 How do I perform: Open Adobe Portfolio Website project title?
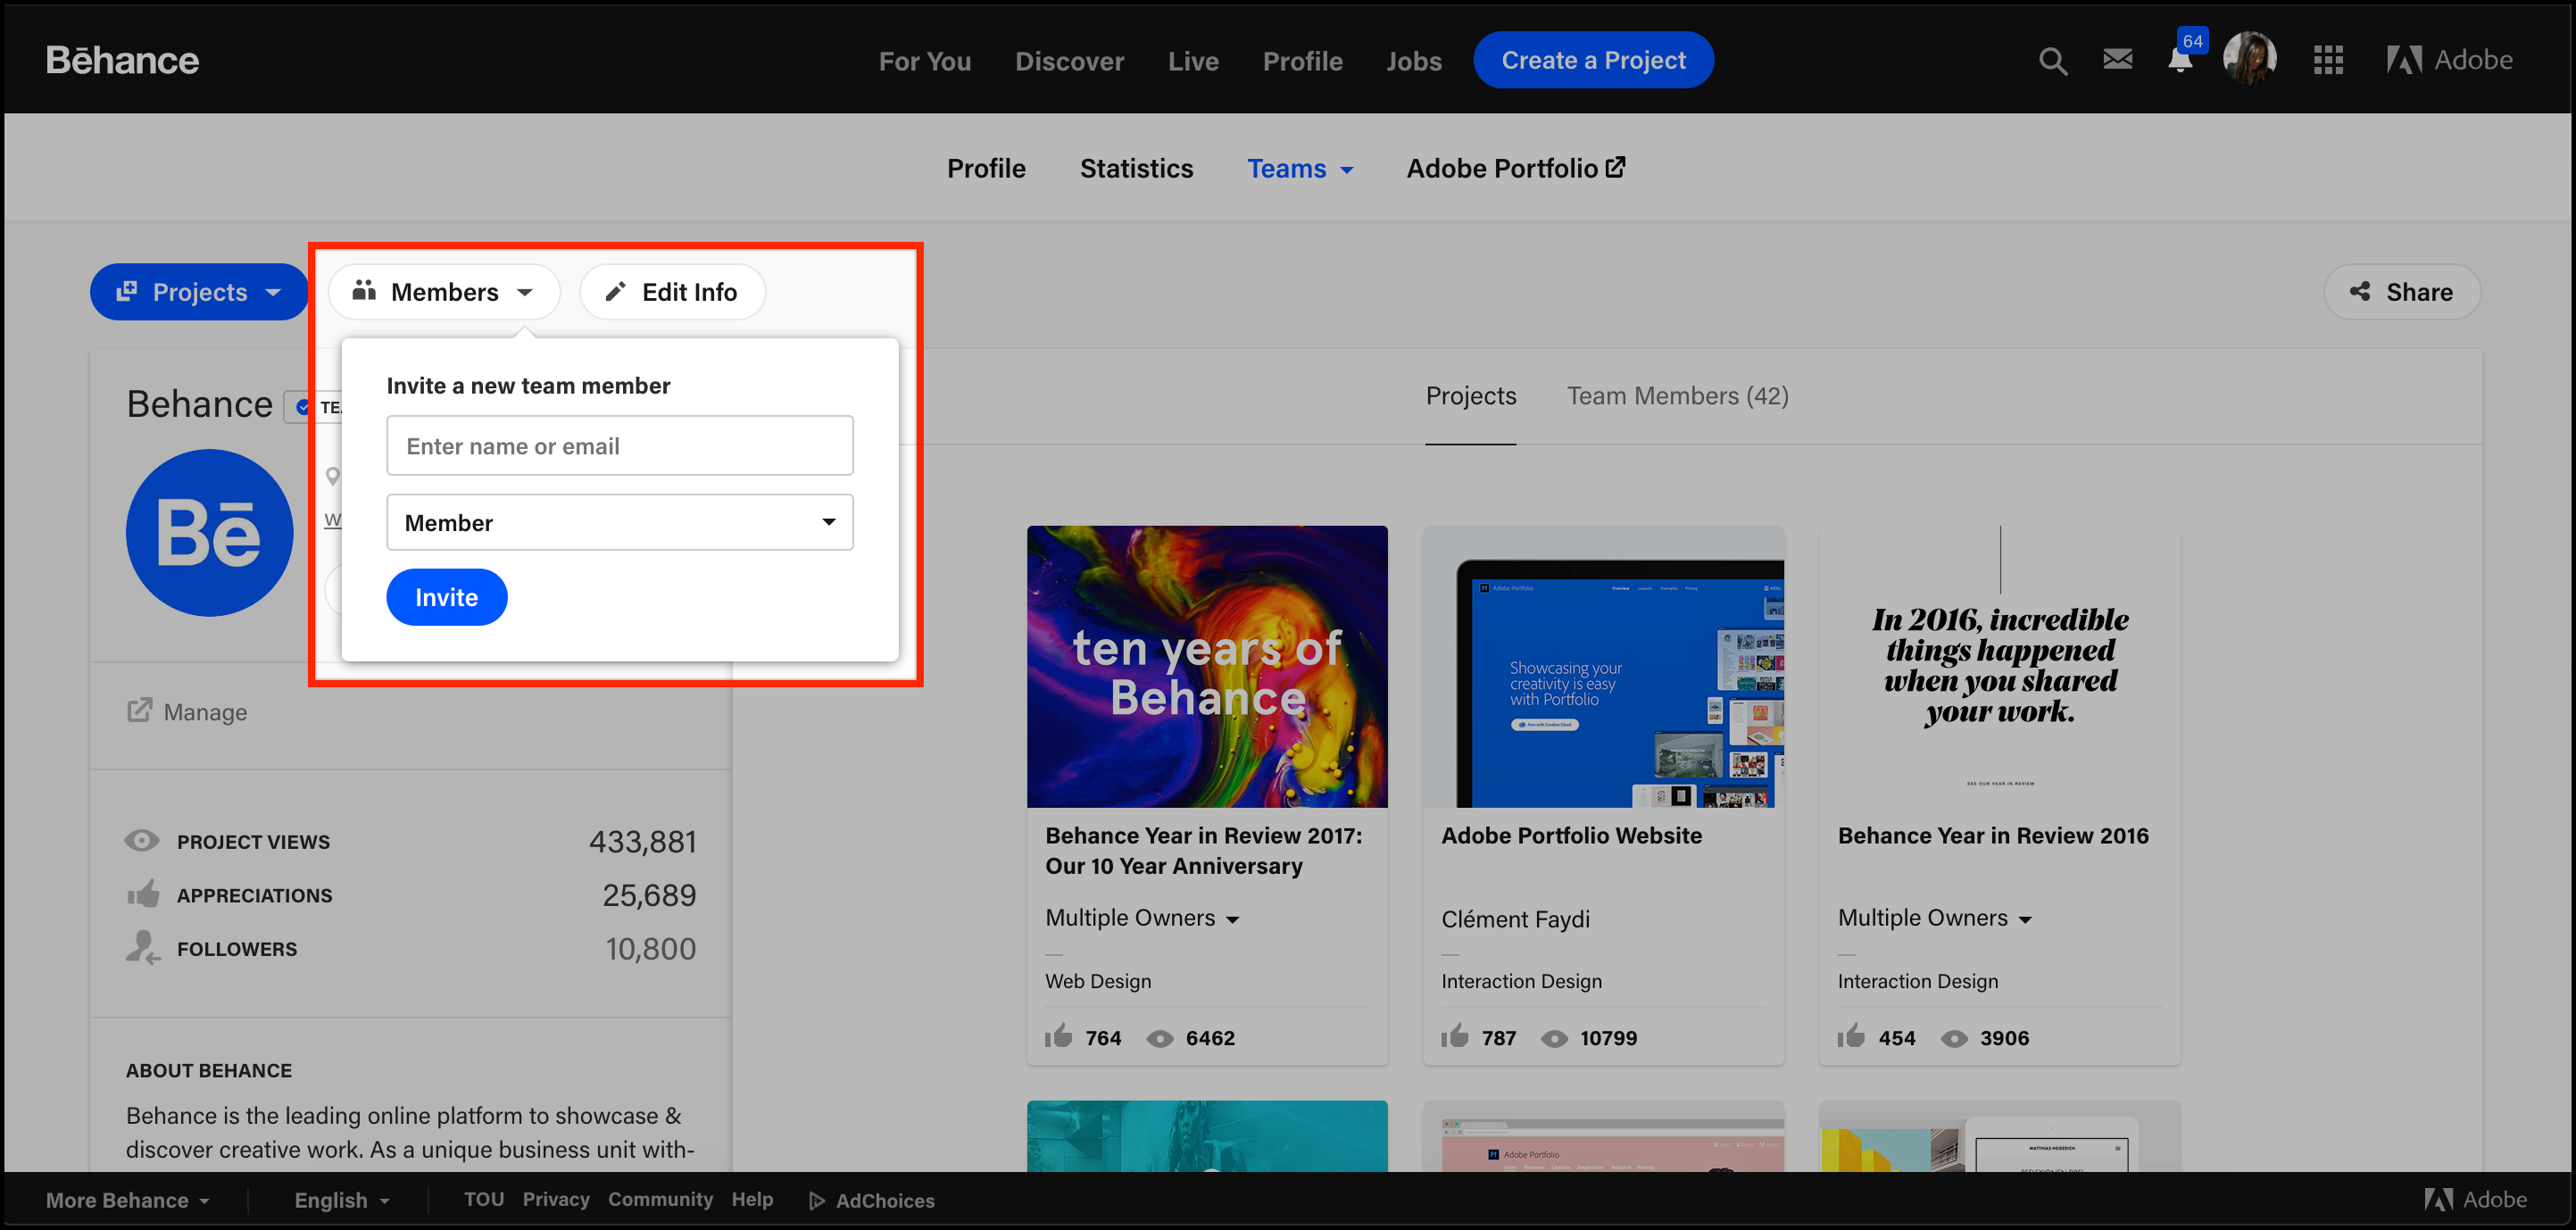(1571, 835)
